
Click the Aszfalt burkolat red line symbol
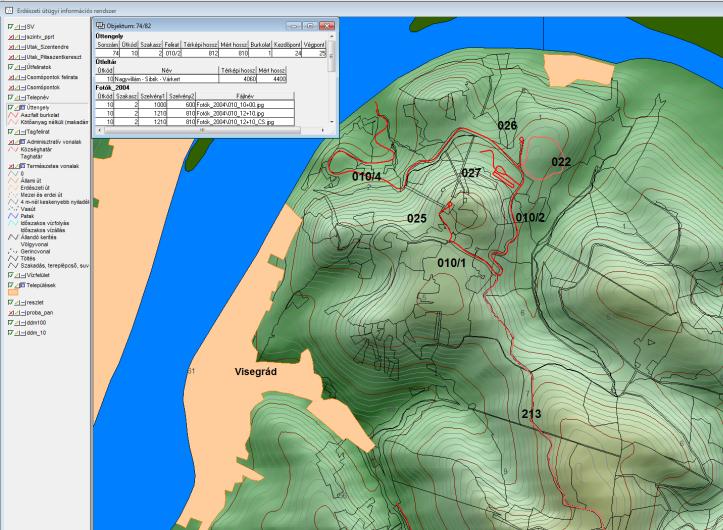[13, 115]
